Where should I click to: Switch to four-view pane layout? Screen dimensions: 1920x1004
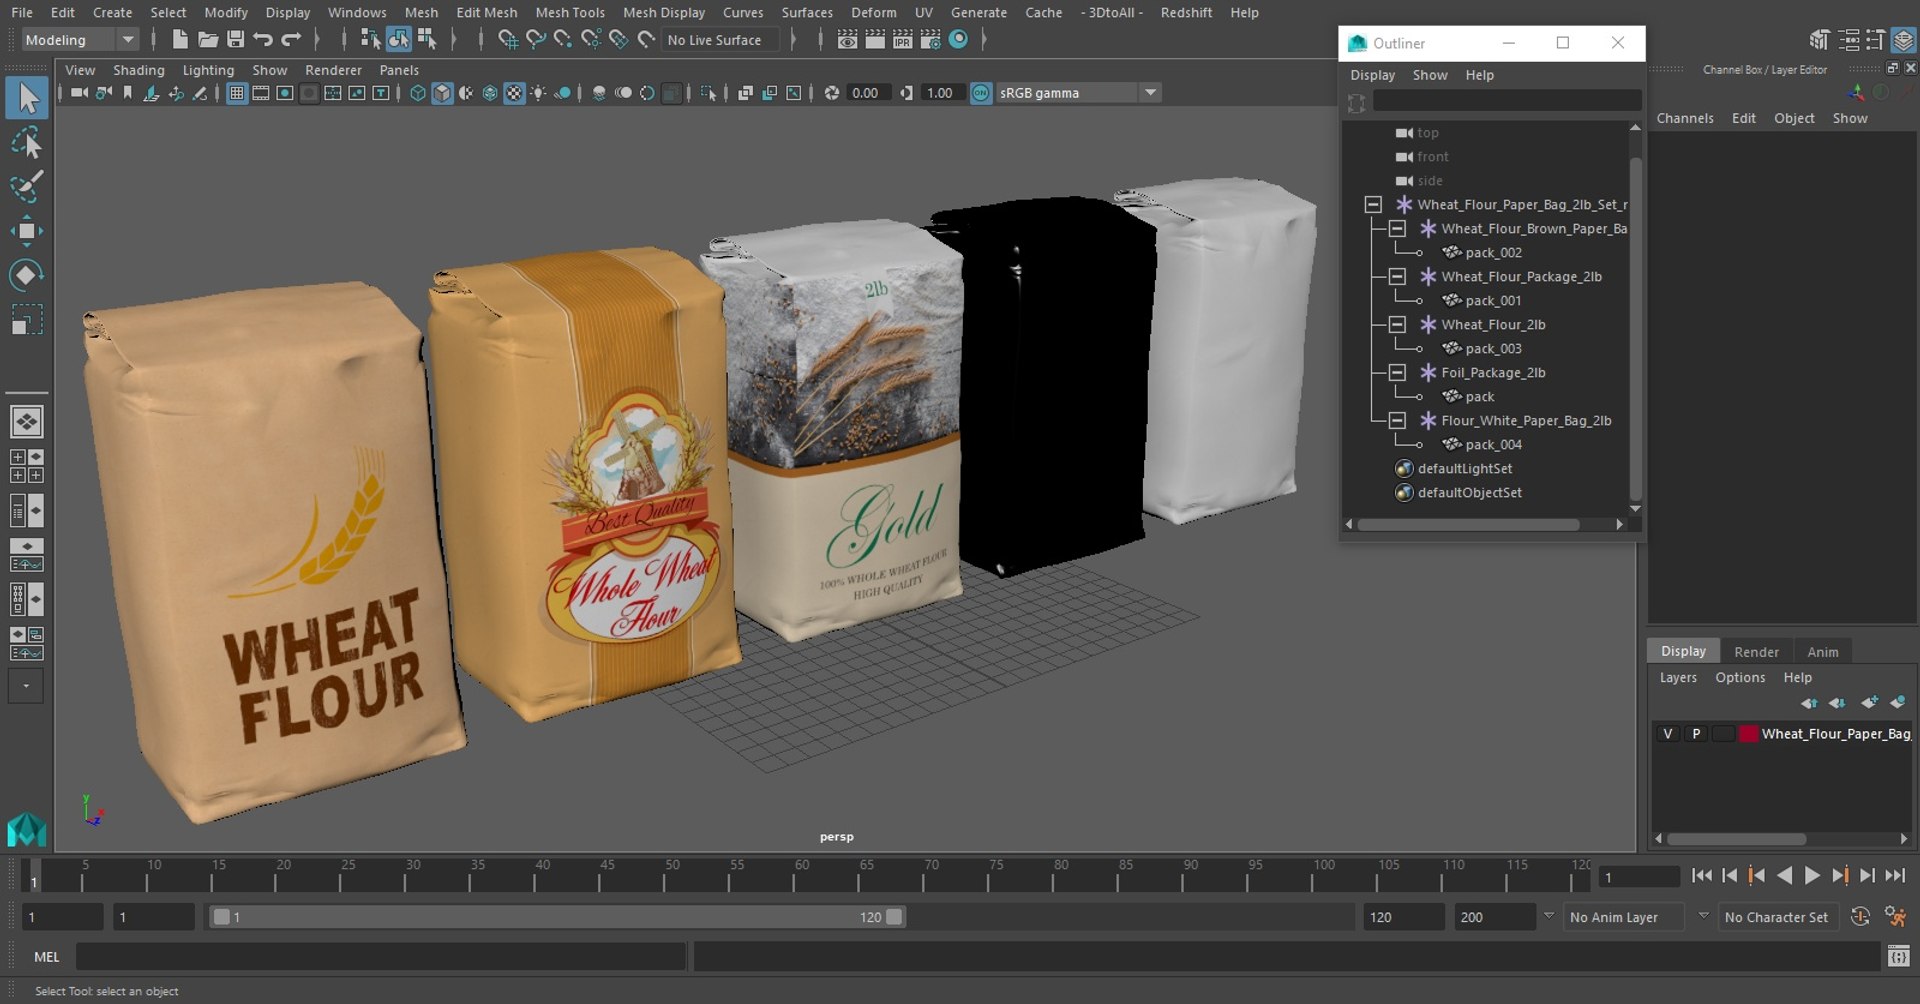27,466
